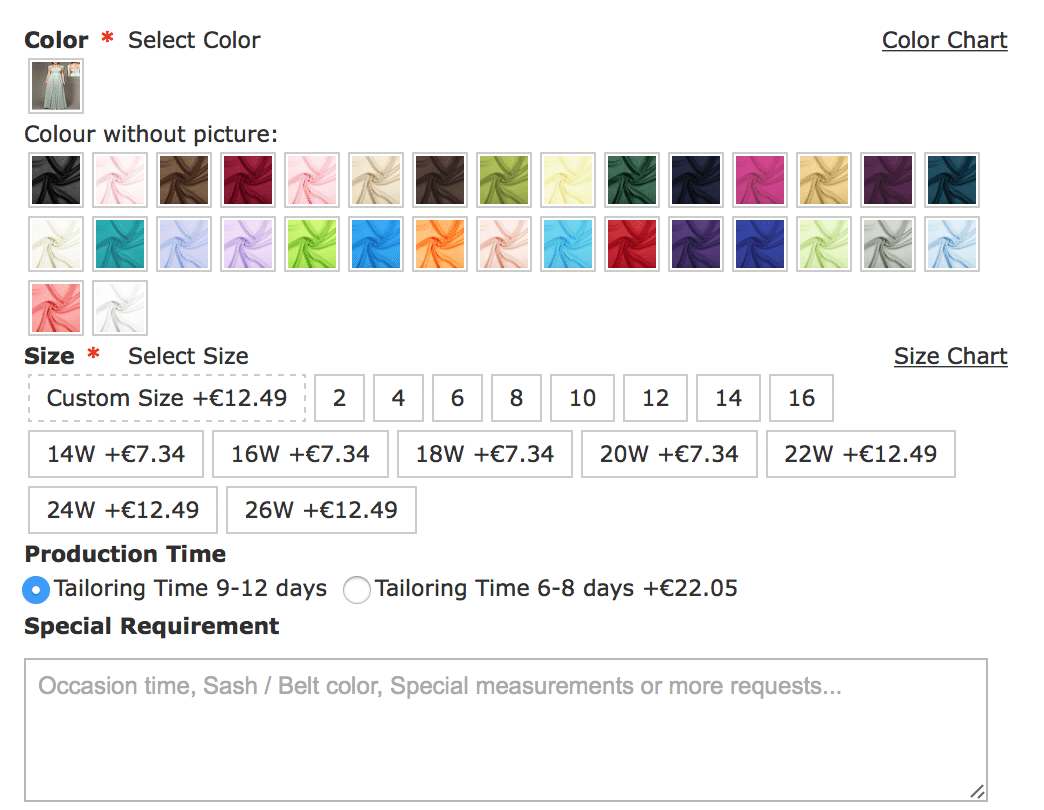This screenshot has width=1044, height=810.
Task: Pick plus size 22W
Action: 860,454
